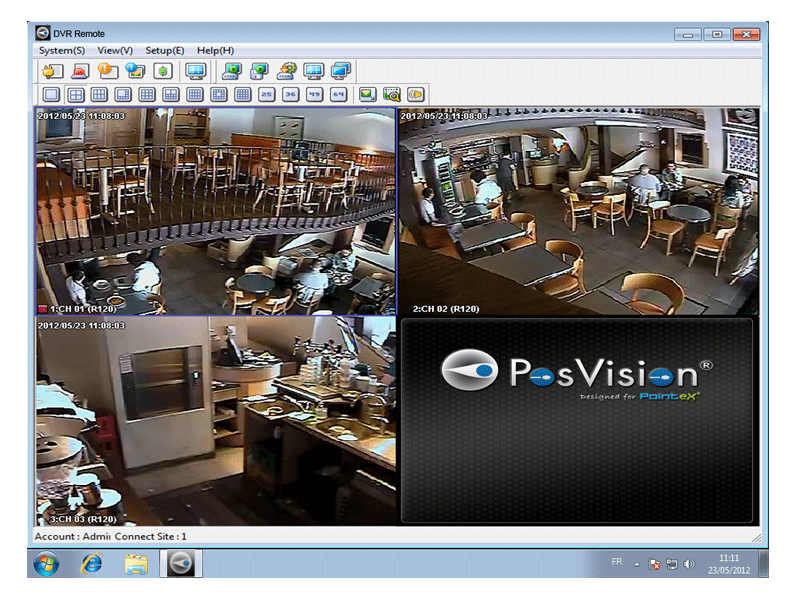Open the Windows Start menu
The width and height of the screenshot is (800, 600).
click(46, 564)
